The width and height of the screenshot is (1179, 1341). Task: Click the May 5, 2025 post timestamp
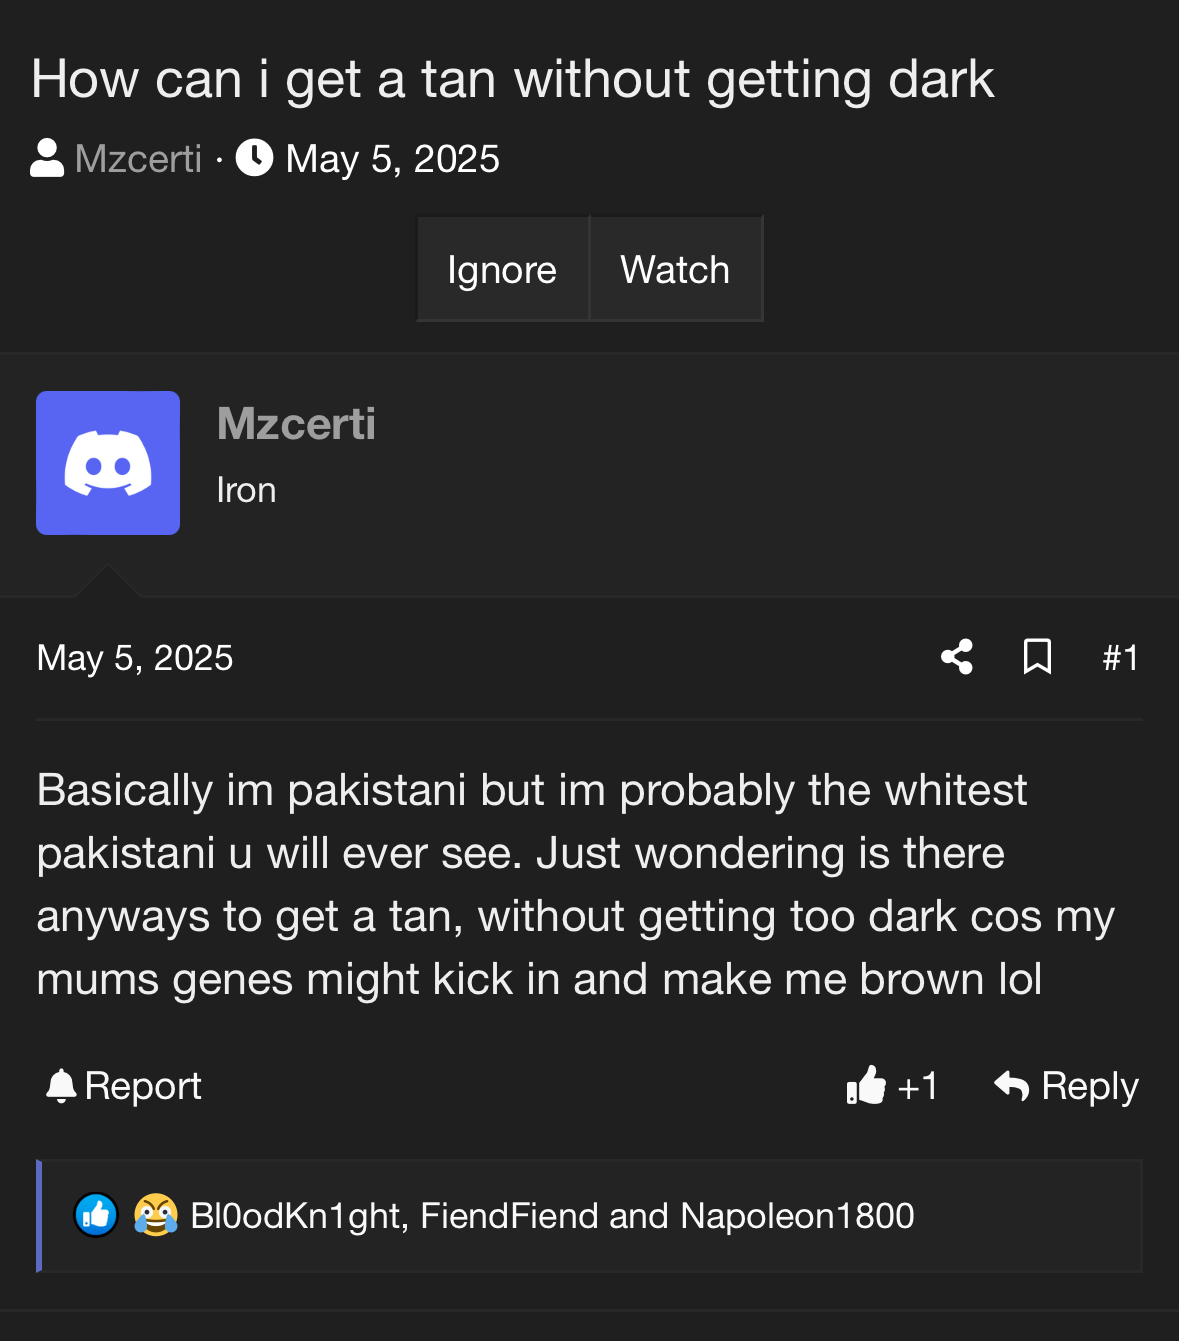tap(135, 658)
